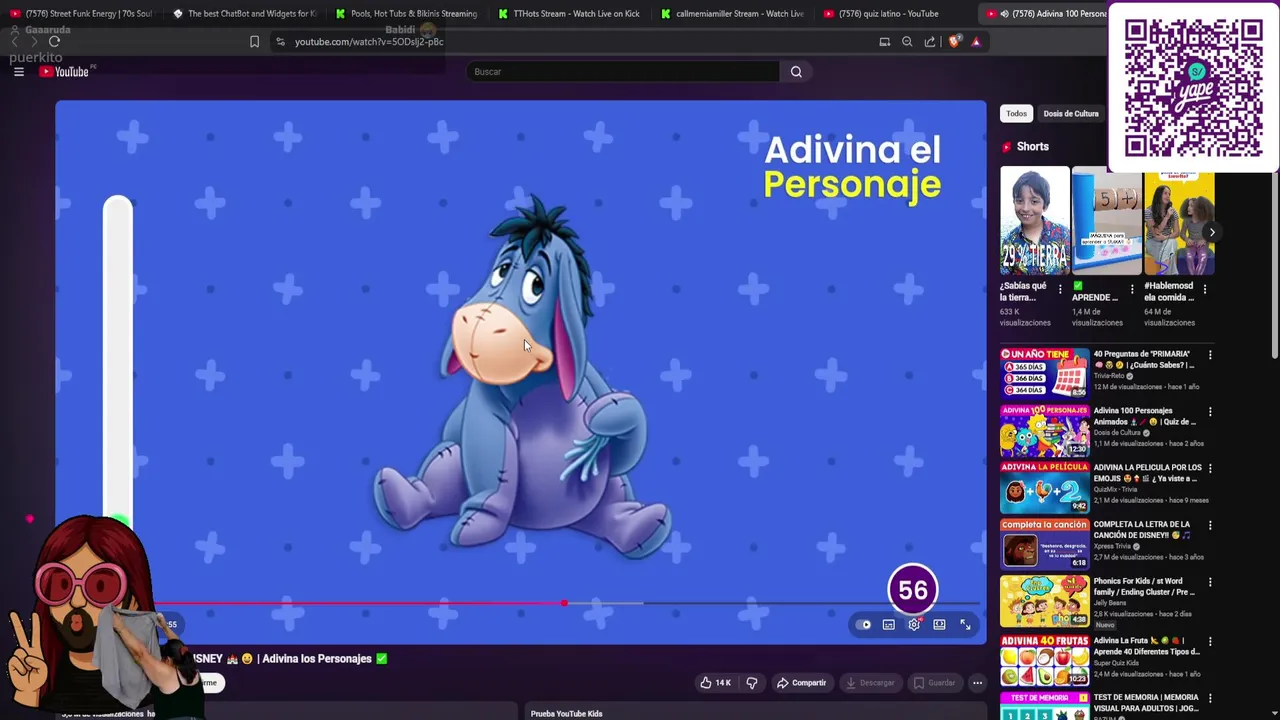This screenshot has width=1280, height=720.
Task: Open options for Phonics For Kids video
Action: tap(1210, 582)
